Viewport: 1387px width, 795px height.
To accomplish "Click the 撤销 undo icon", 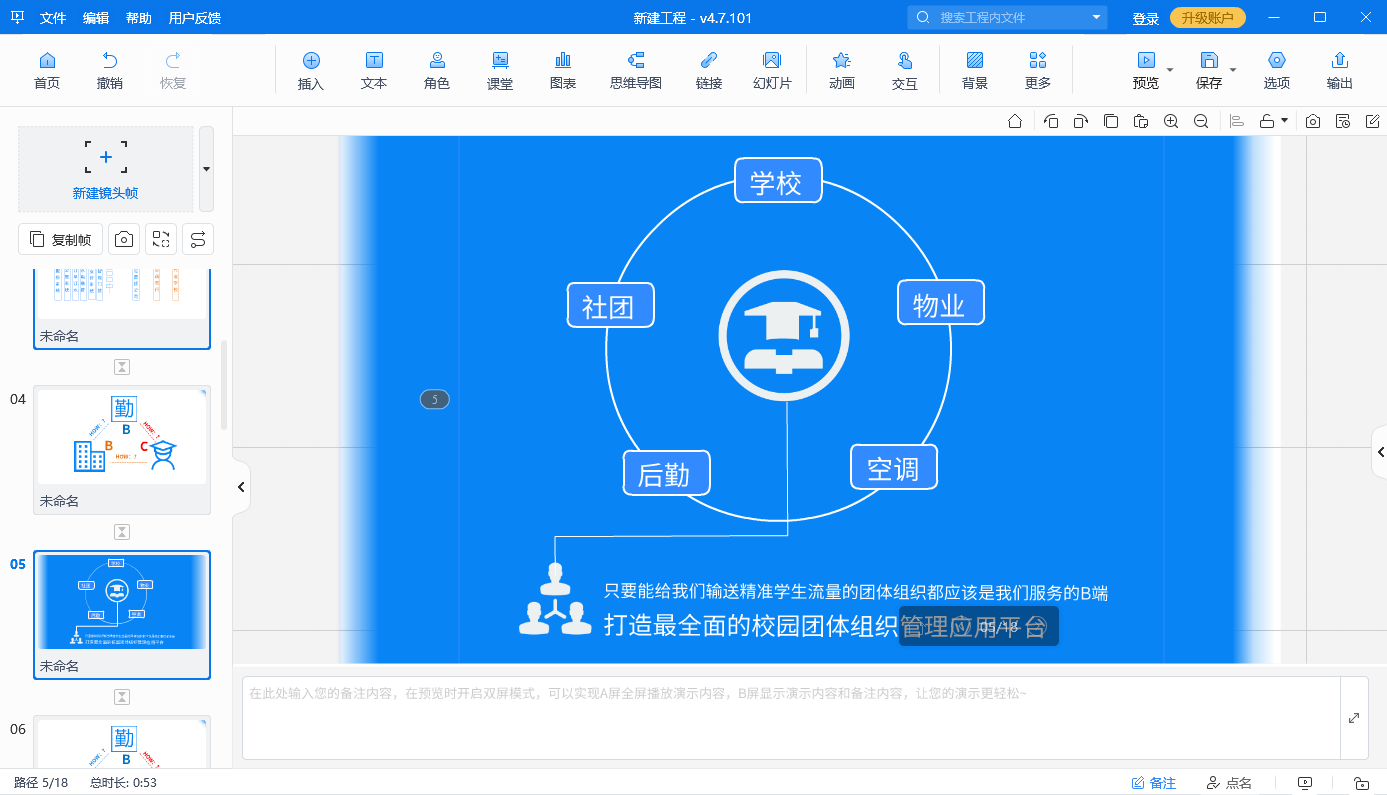I will (110, 70).
